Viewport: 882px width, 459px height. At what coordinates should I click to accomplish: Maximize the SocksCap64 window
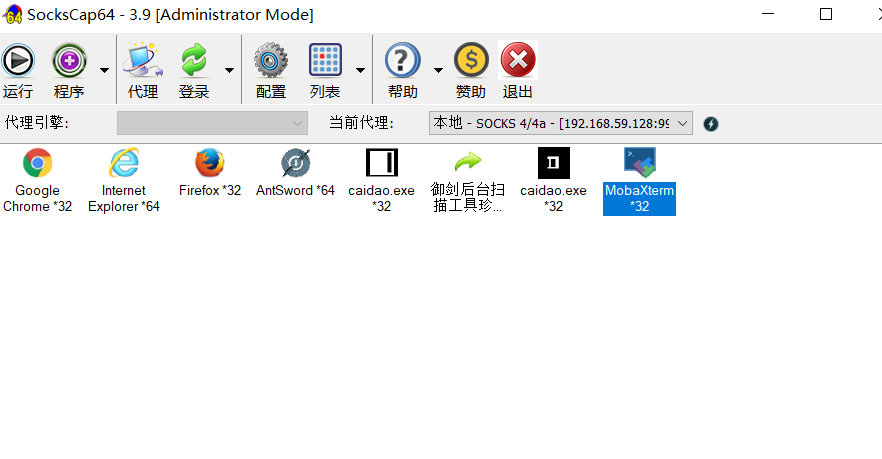tap(826, 14)
